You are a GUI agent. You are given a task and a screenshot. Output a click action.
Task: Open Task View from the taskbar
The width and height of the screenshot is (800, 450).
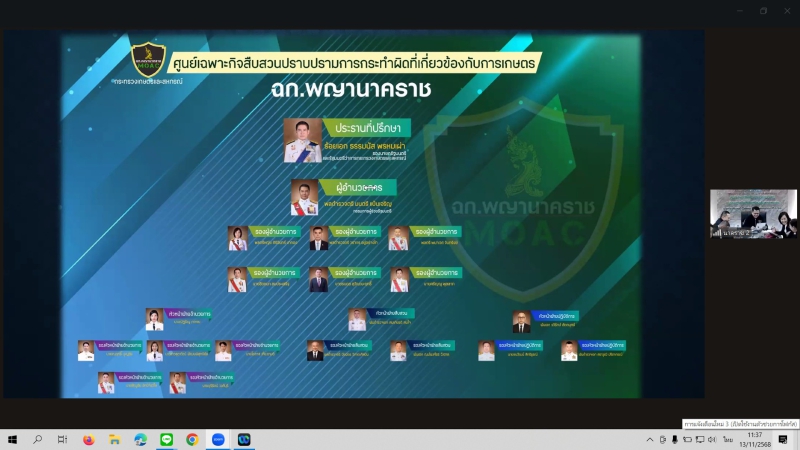click(62, 439)
